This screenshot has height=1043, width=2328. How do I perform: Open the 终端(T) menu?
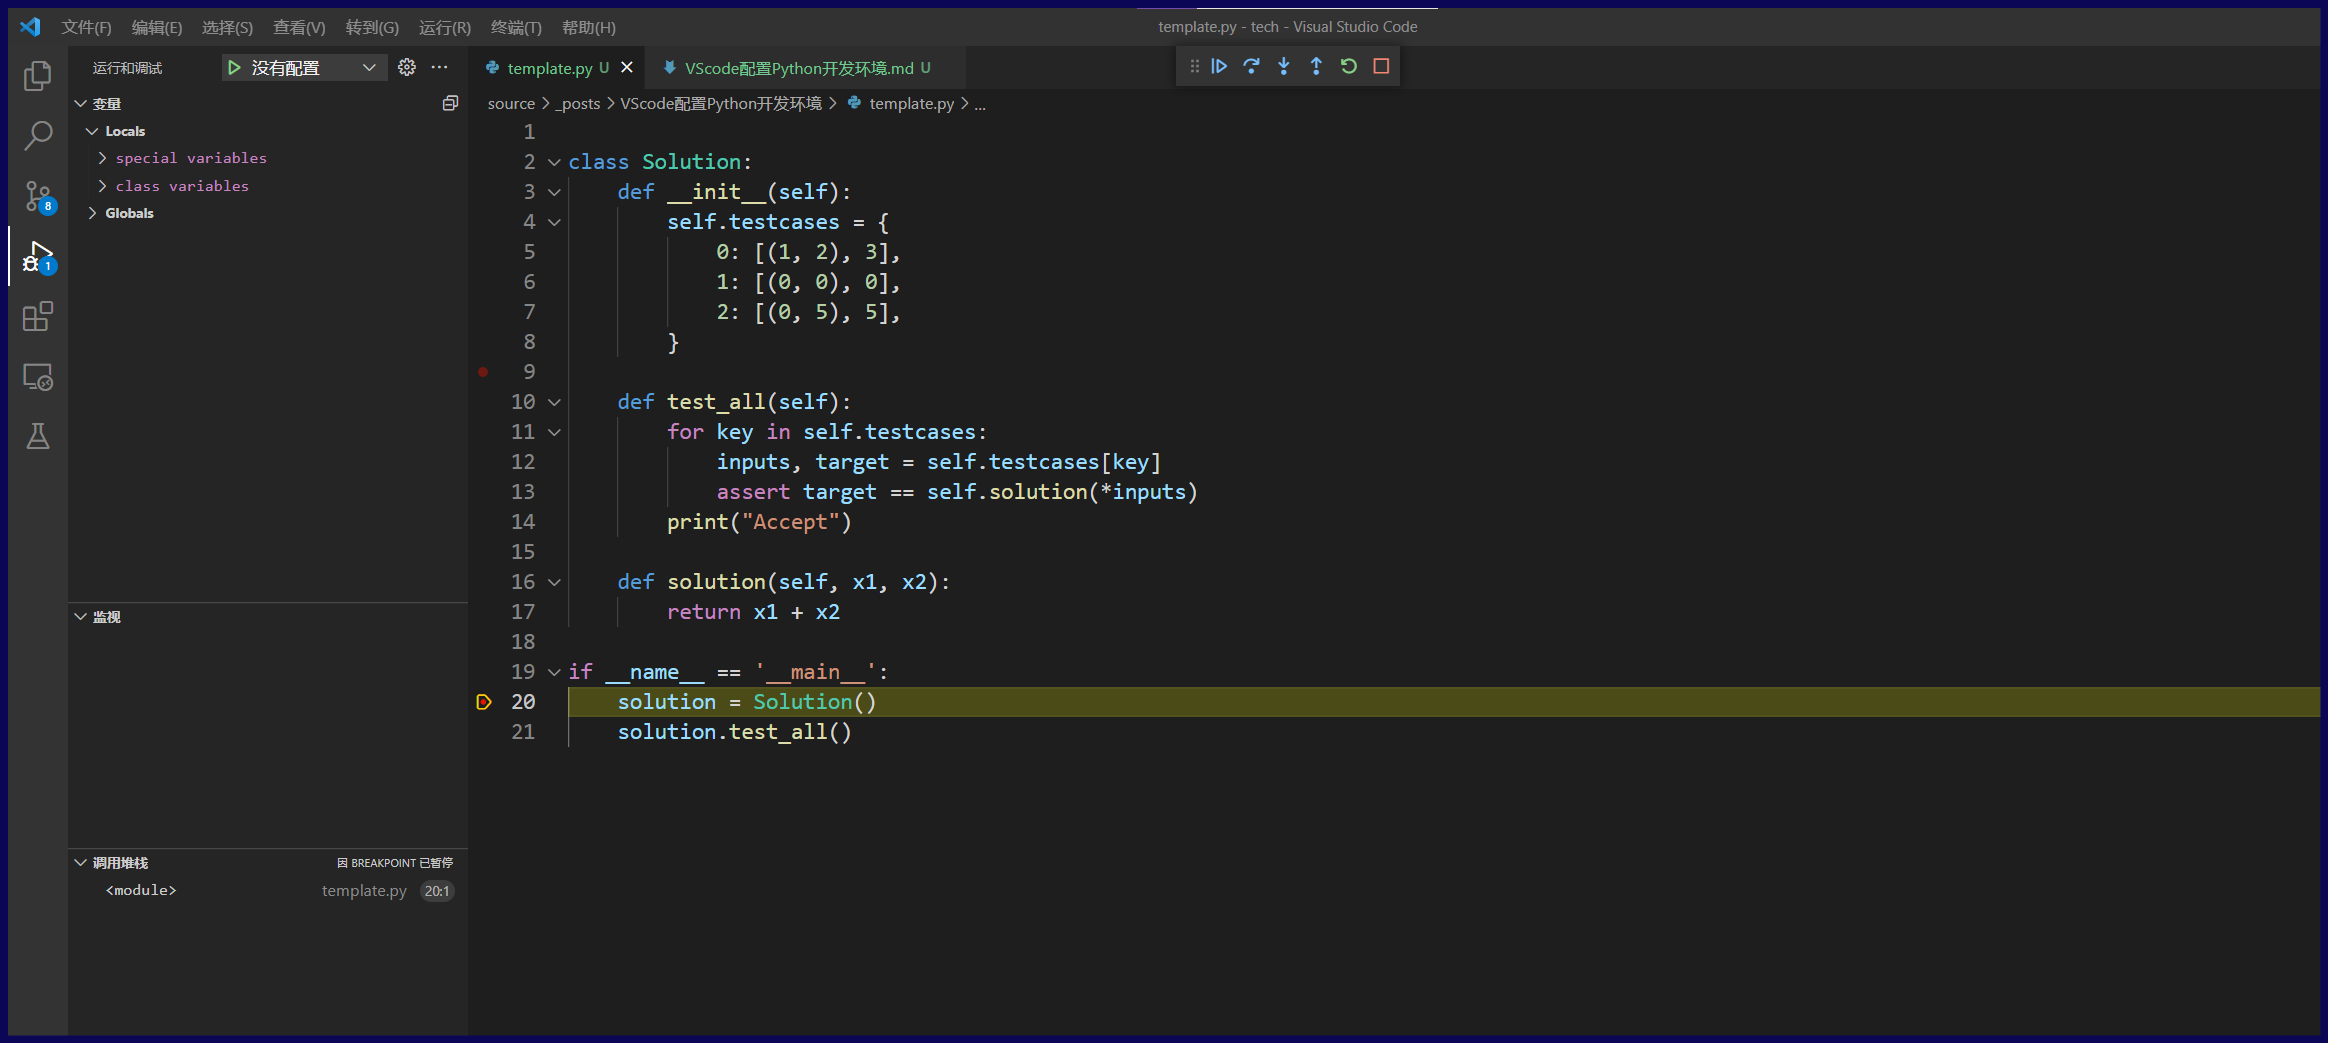pos(516,27)
